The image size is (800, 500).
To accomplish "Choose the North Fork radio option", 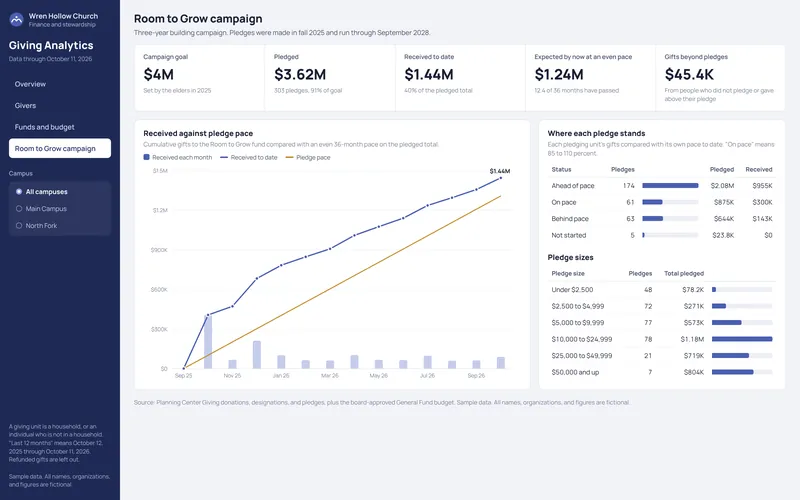I will 19,226.
